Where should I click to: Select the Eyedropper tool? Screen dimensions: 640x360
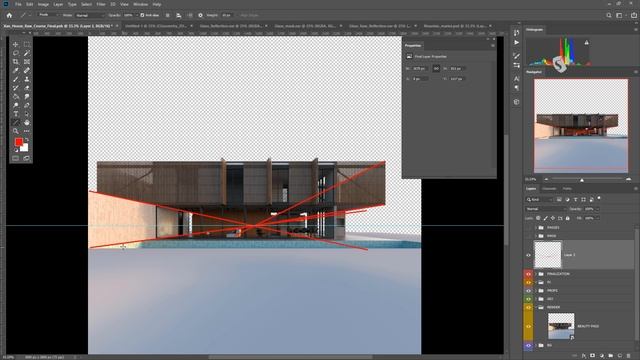tap(16, 70)
